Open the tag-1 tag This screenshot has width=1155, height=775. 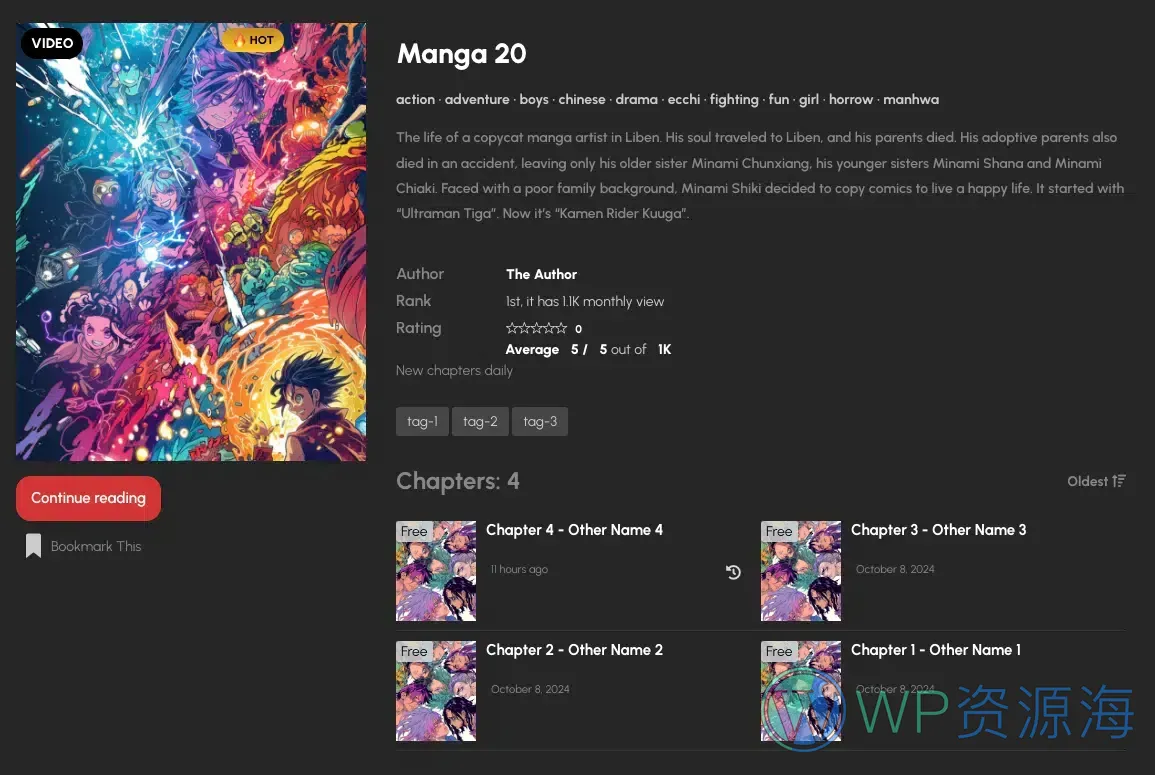pos(422,421)
